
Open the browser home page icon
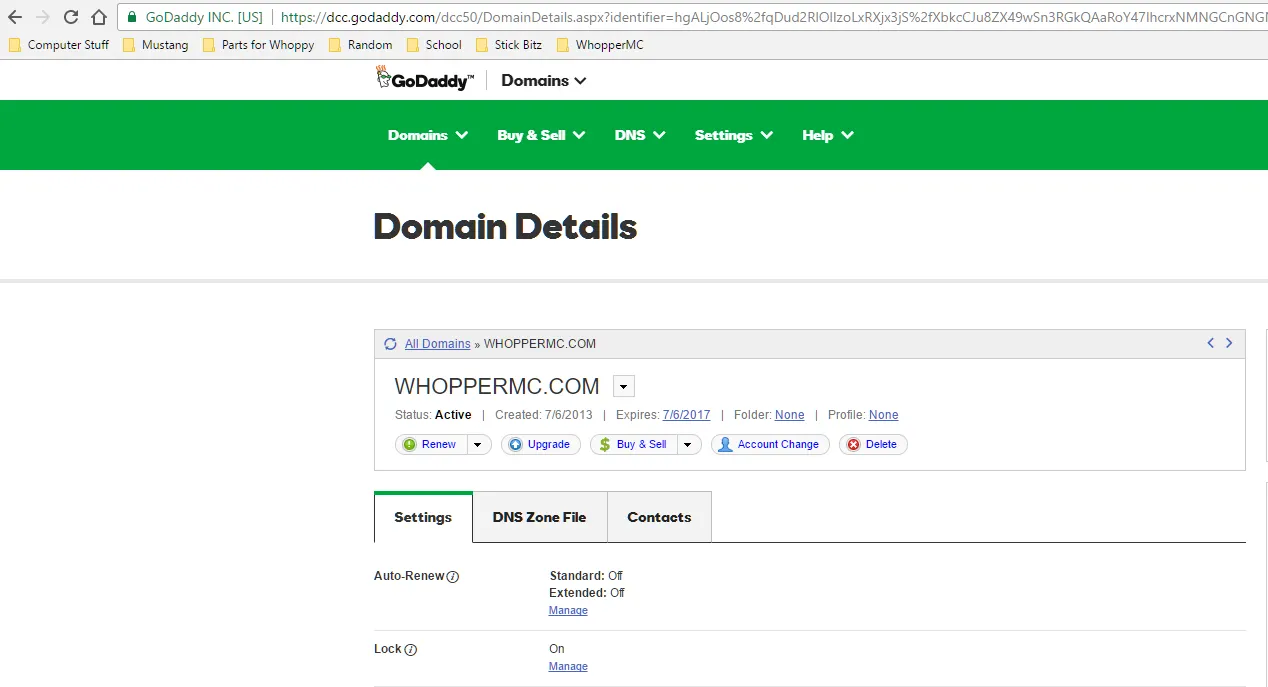98,17
